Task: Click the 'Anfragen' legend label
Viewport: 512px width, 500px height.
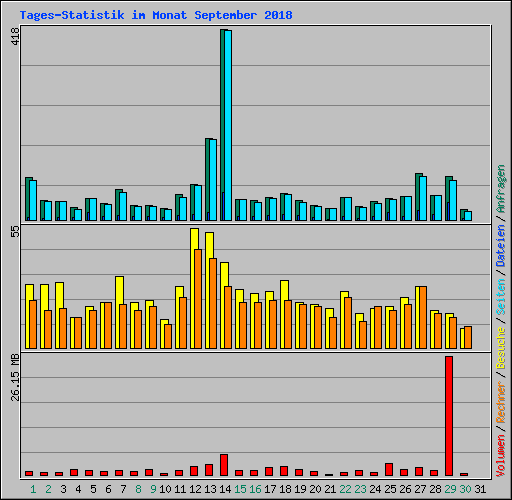Action: [501, 189]
